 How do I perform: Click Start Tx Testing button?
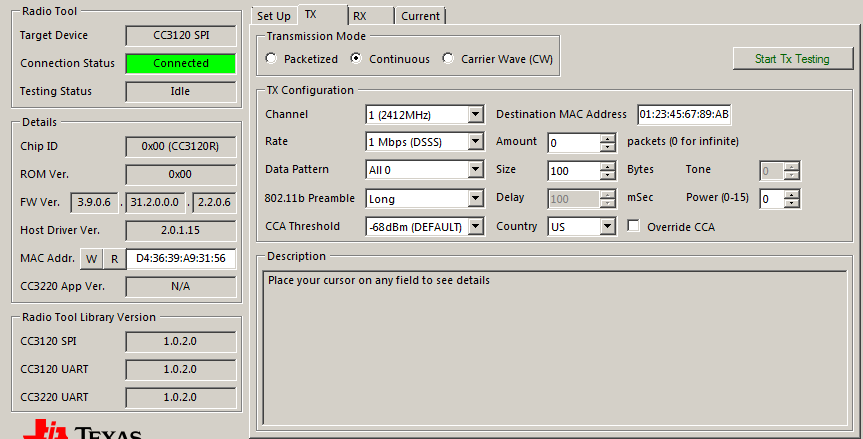pos(793,59)
